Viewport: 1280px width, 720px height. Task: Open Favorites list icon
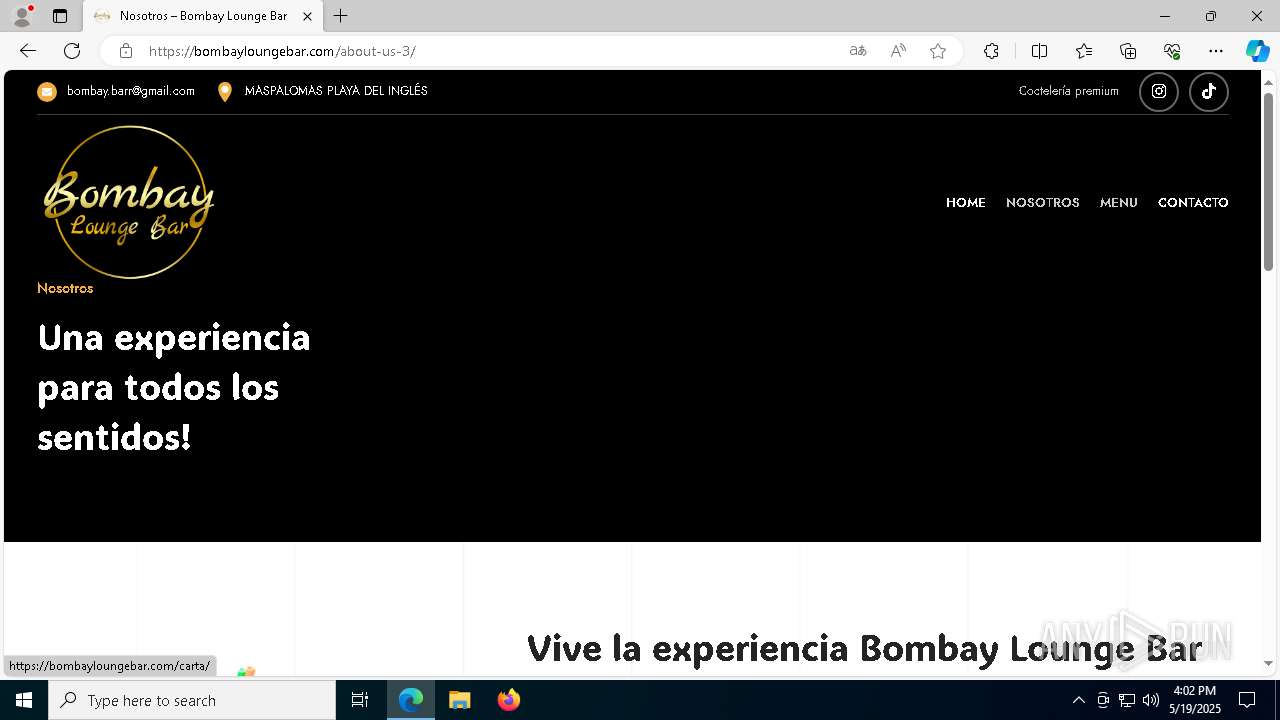point(1084,51)
